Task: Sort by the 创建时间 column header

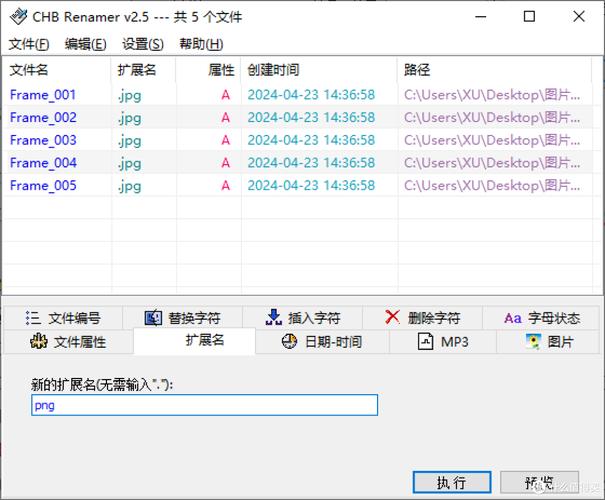Action: click(319, 70)
